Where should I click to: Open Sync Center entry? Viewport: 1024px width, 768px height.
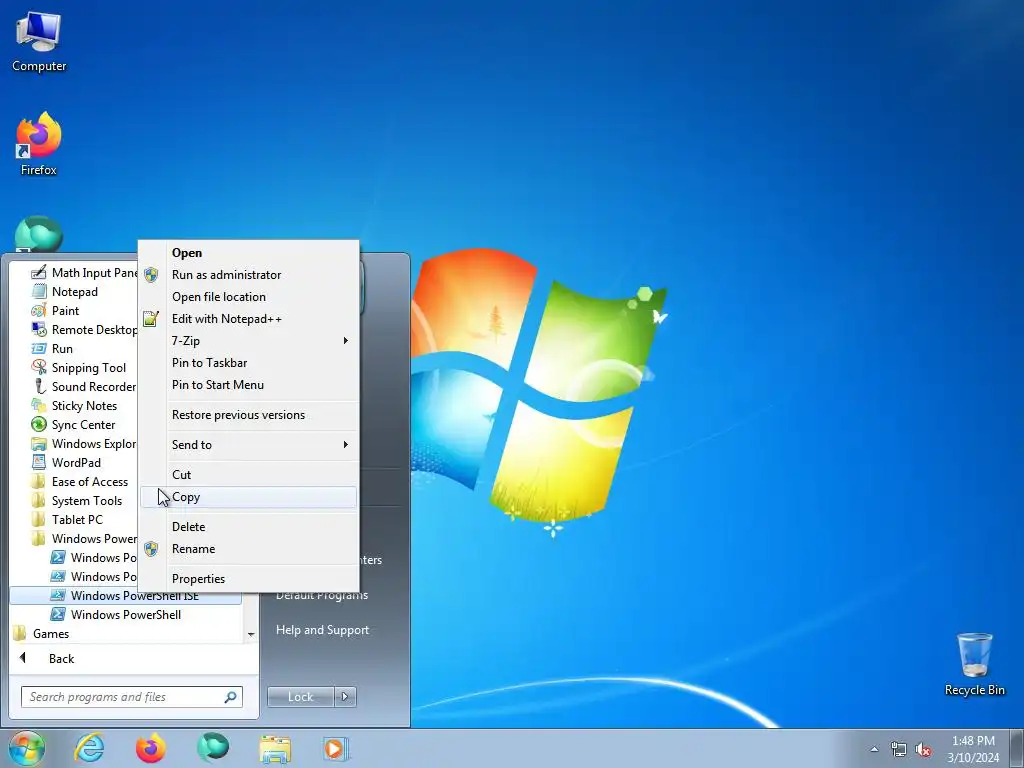click(83, 424)
